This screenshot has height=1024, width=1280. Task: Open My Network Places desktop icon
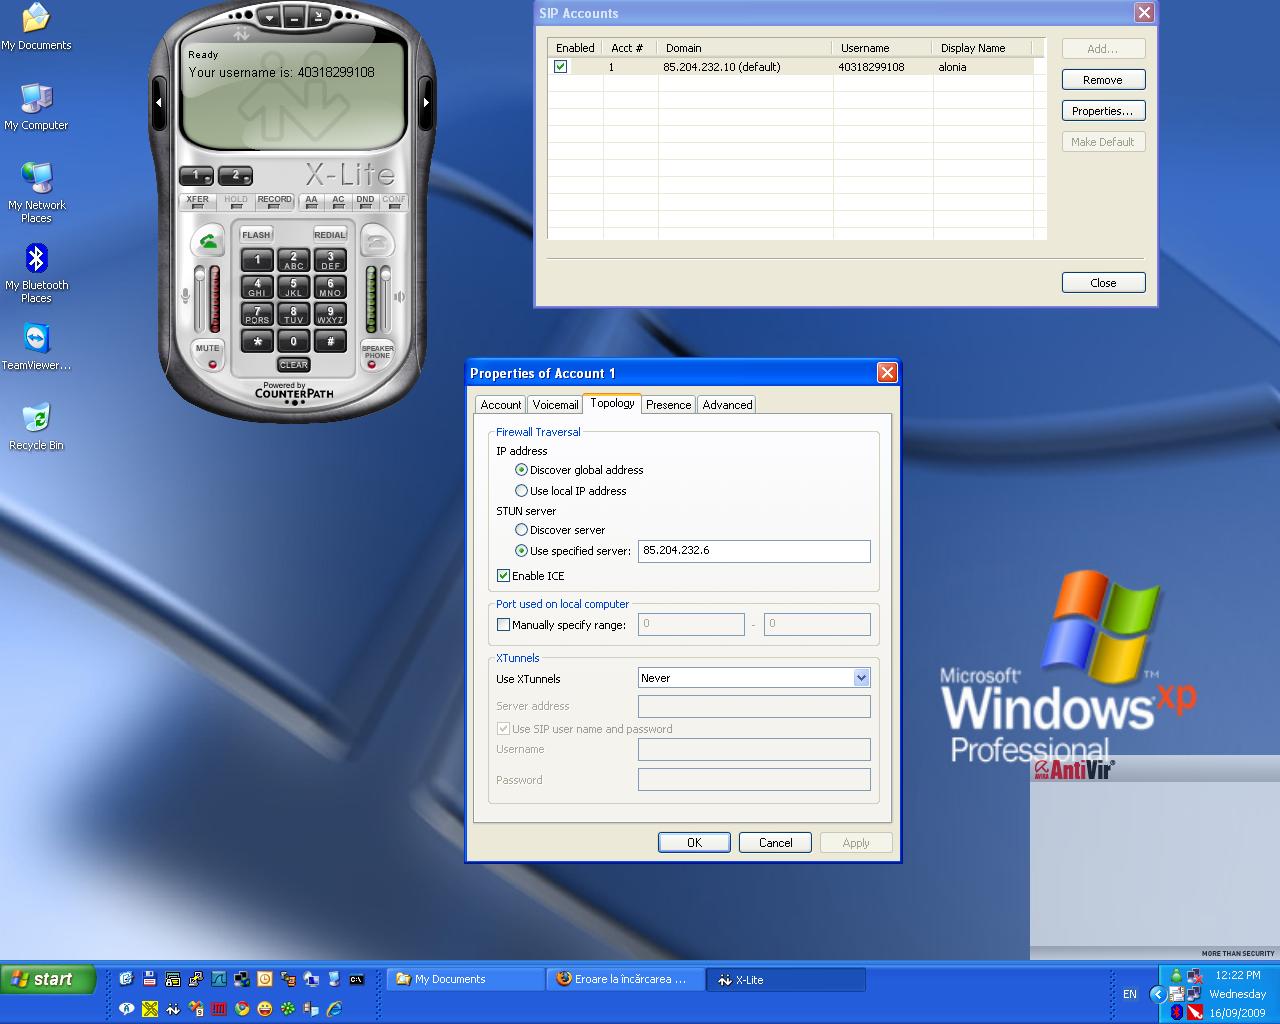click(36, 193)
